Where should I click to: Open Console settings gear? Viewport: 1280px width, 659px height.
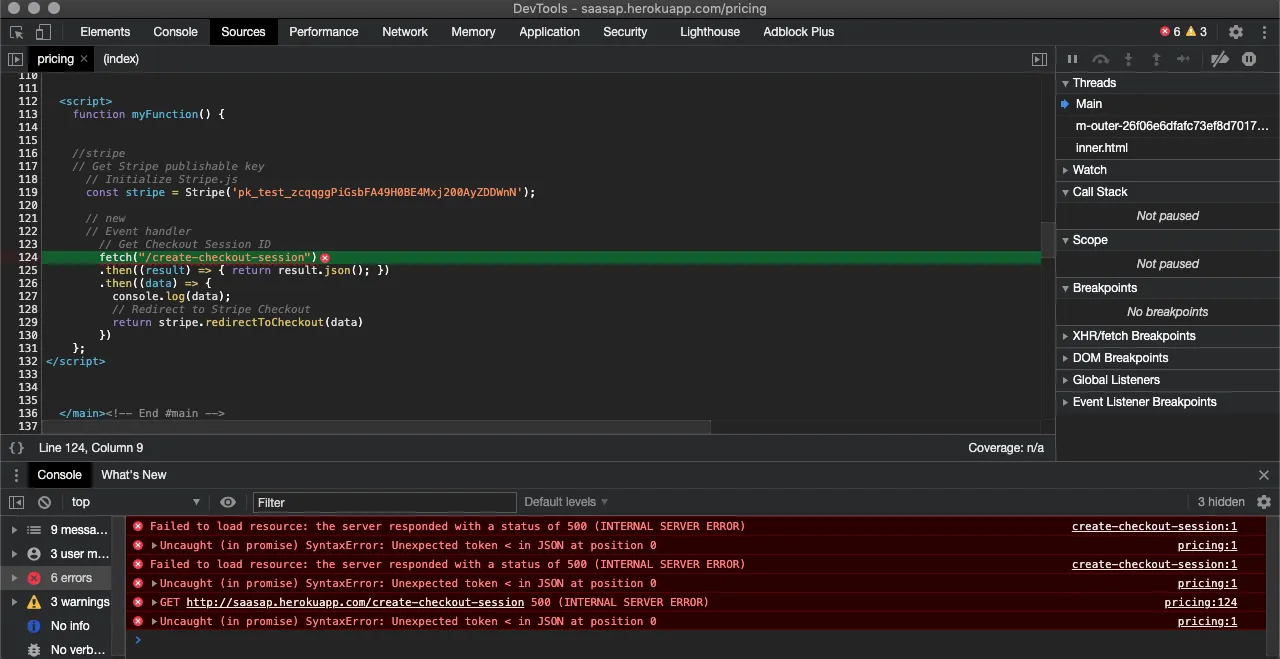(x=1264, y=502)
